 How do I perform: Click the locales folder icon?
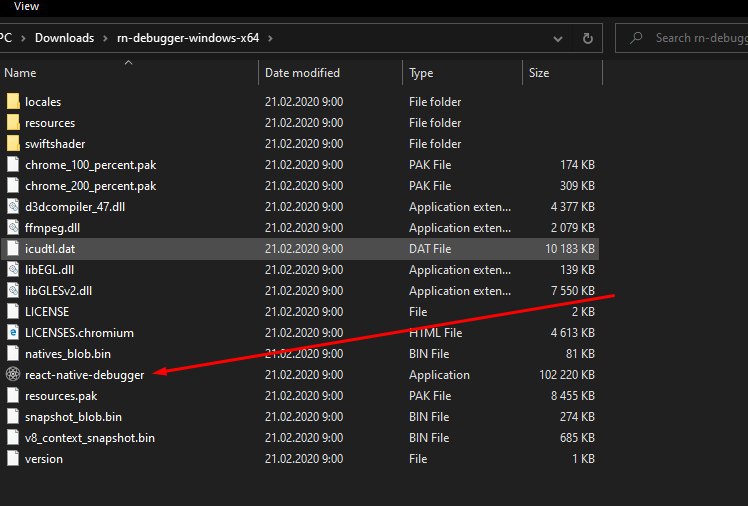[13, 102]
